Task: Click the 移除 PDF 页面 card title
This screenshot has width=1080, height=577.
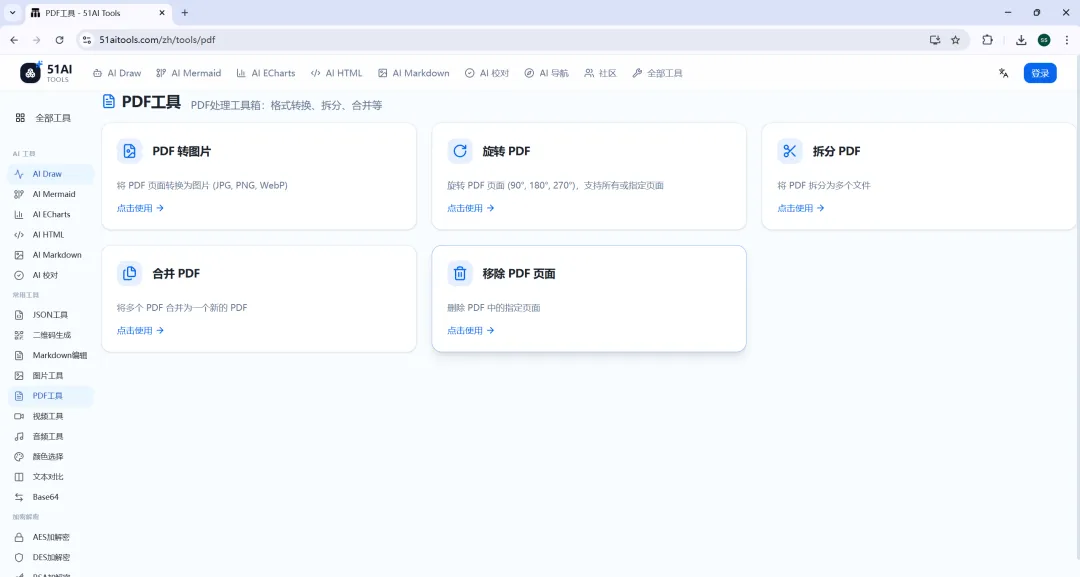Action: pos(519,273)
